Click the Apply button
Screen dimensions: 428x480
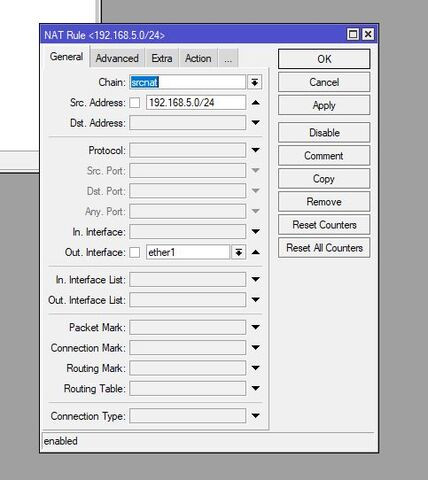tap(324, 105)
